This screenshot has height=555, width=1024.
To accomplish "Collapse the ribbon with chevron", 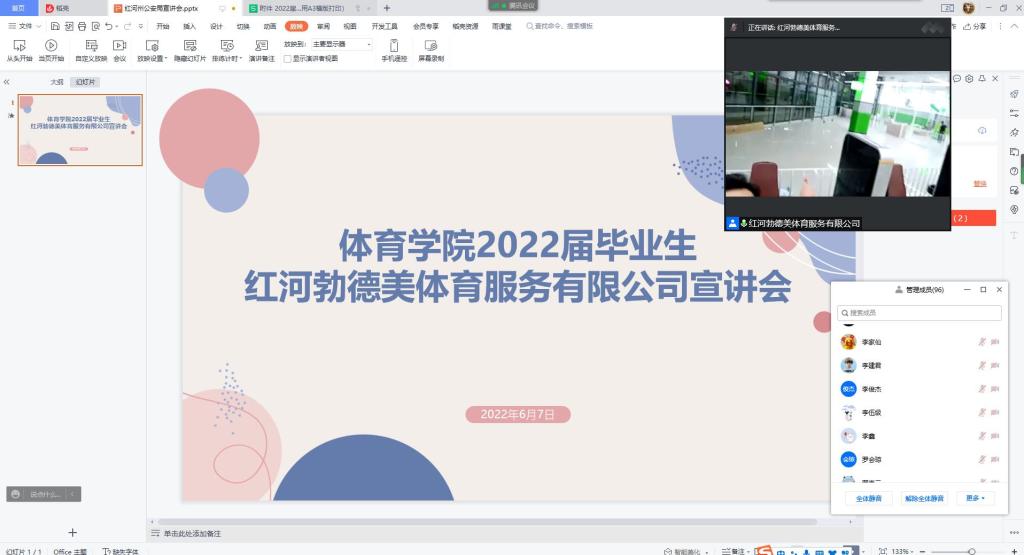I will (1014, 26).
